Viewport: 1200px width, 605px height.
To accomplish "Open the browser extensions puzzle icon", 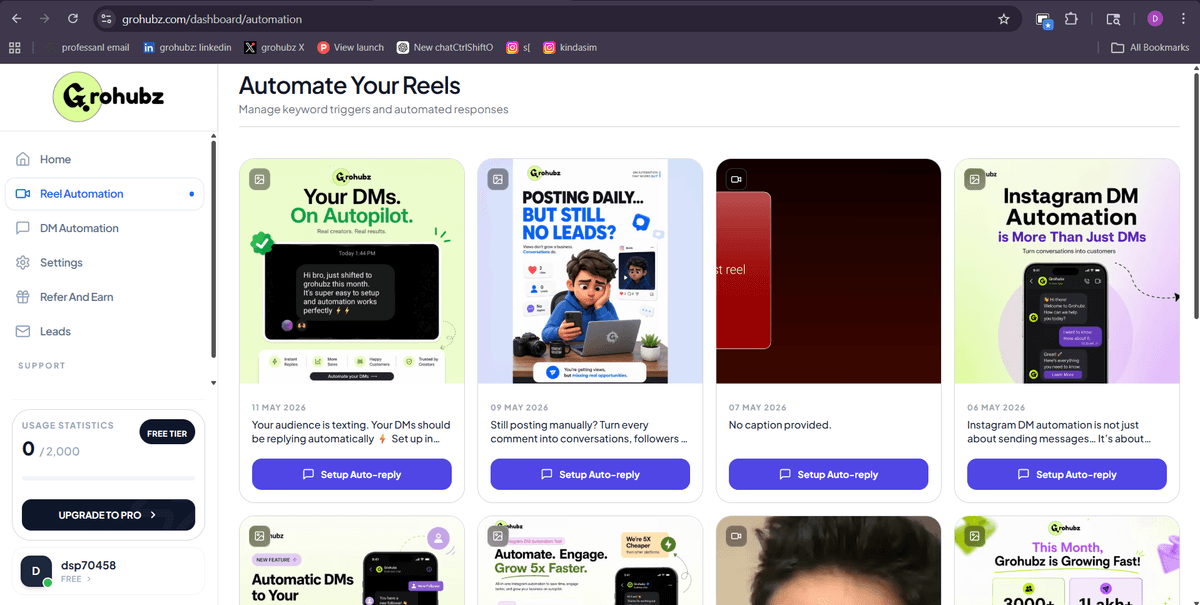I will tap(1071, 18).
